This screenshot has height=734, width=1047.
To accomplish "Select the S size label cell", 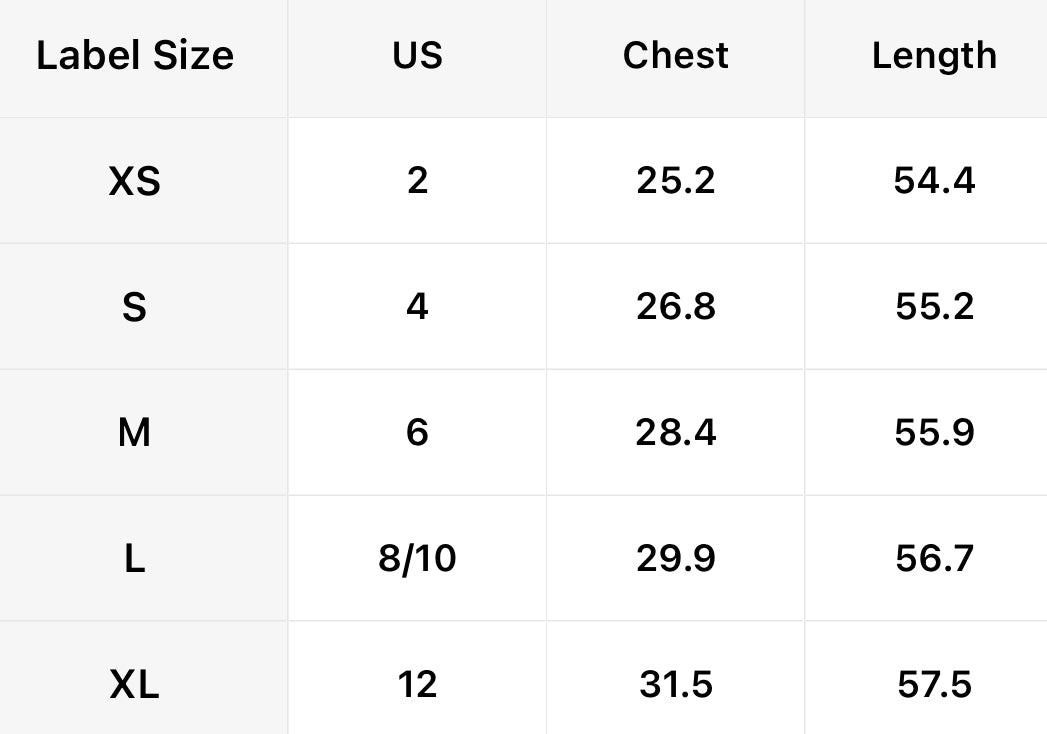I will coord(135,307).
